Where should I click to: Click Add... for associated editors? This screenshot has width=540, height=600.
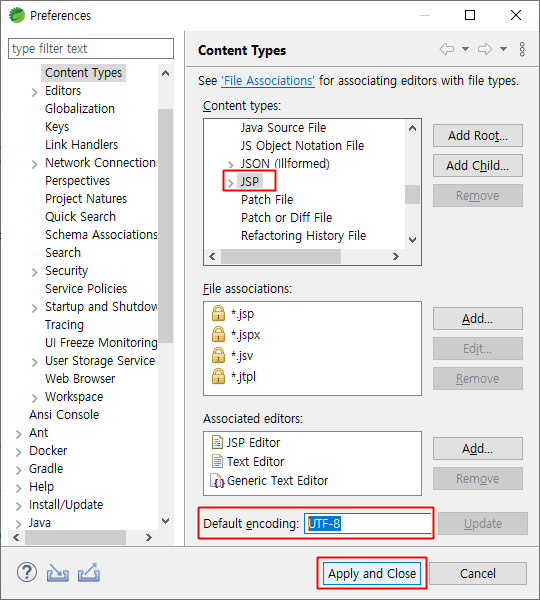478,448
